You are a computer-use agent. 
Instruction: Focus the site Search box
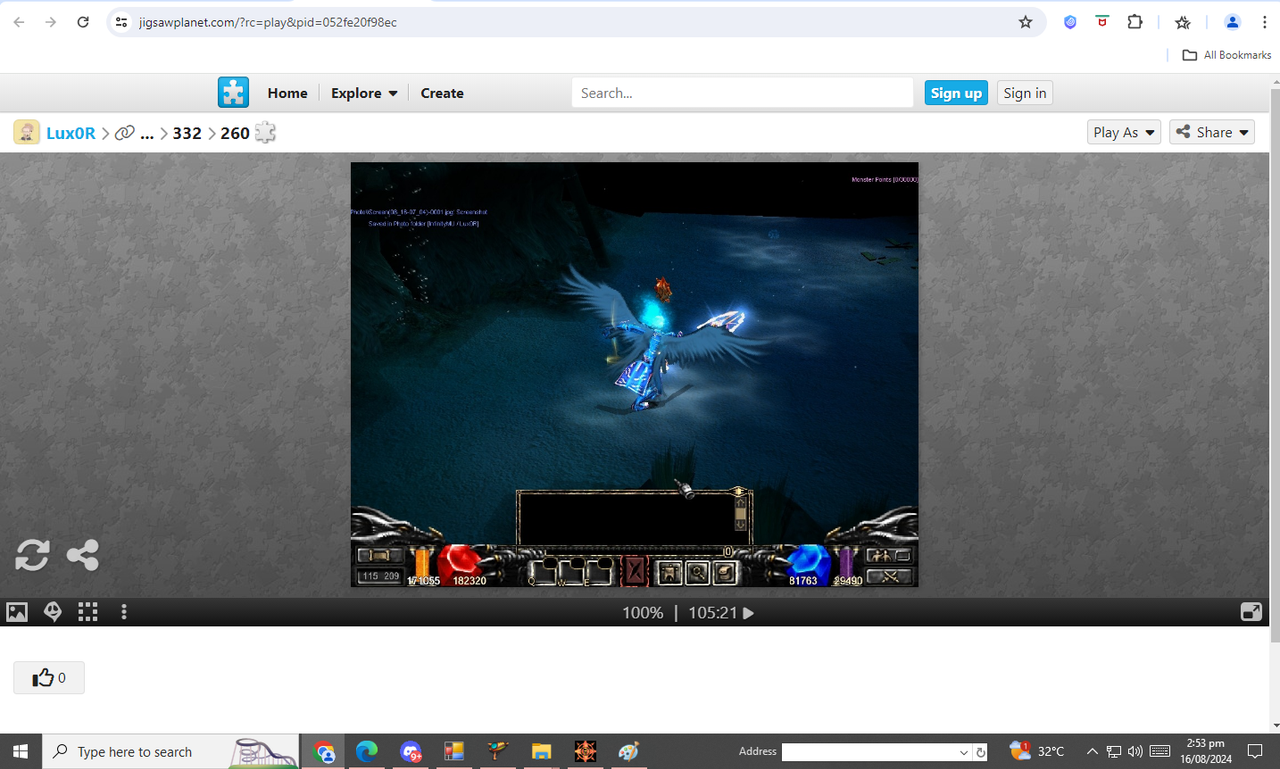(x=742, y=93)
